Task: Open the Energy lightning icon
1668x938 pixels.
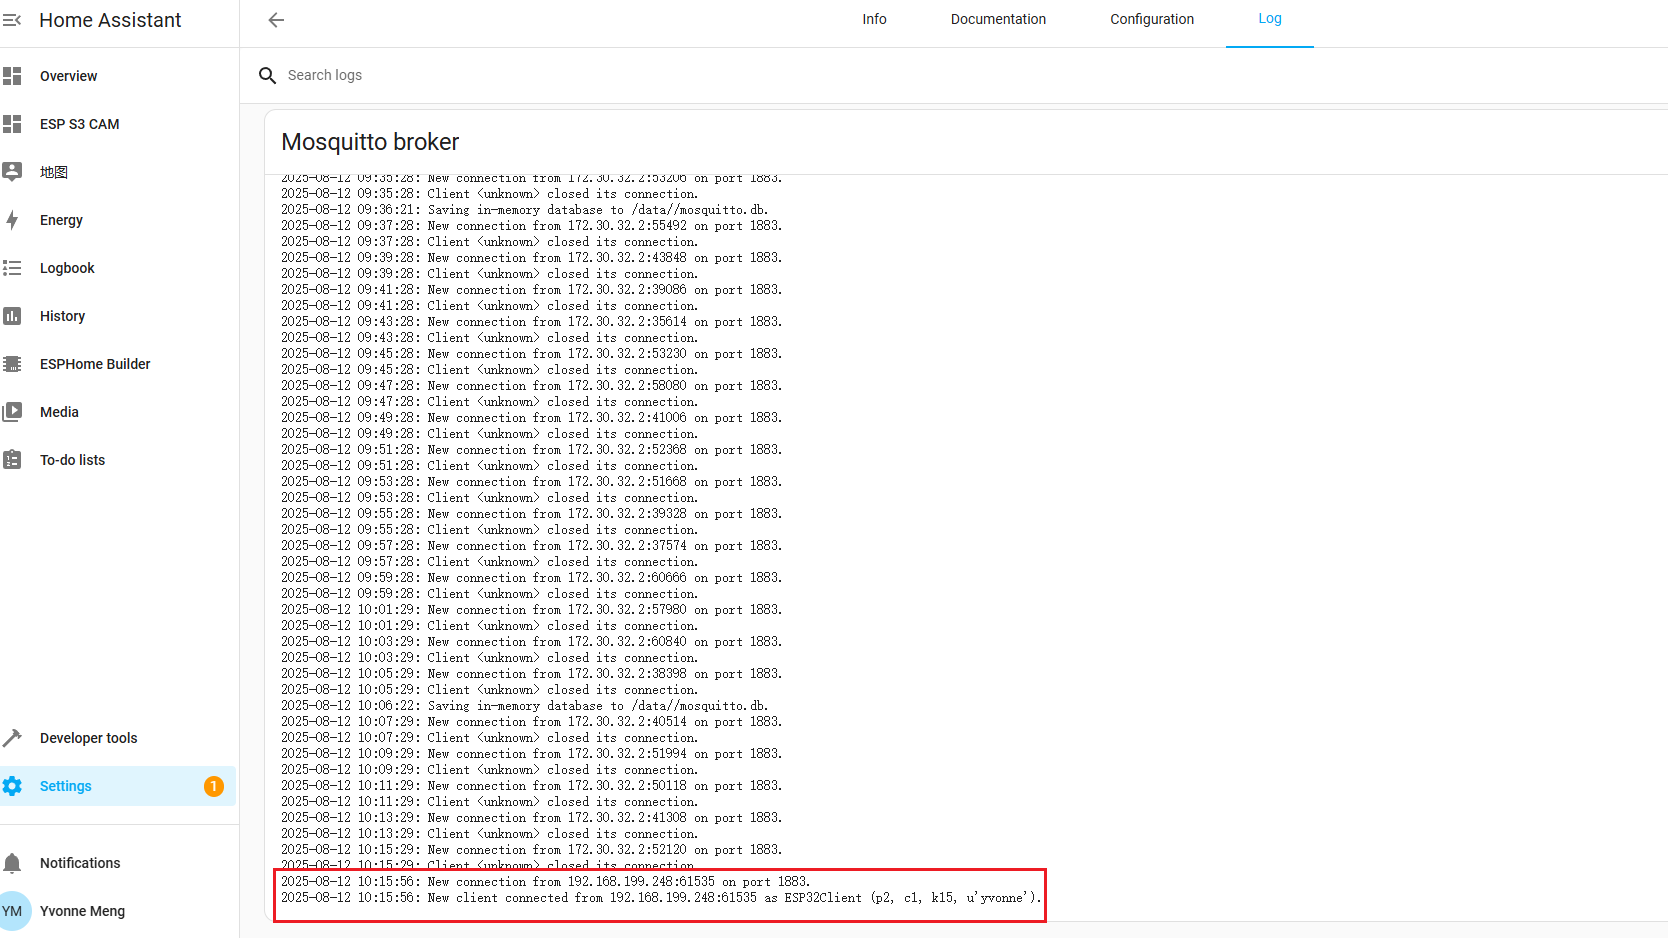Action: [x=12, y=220]
